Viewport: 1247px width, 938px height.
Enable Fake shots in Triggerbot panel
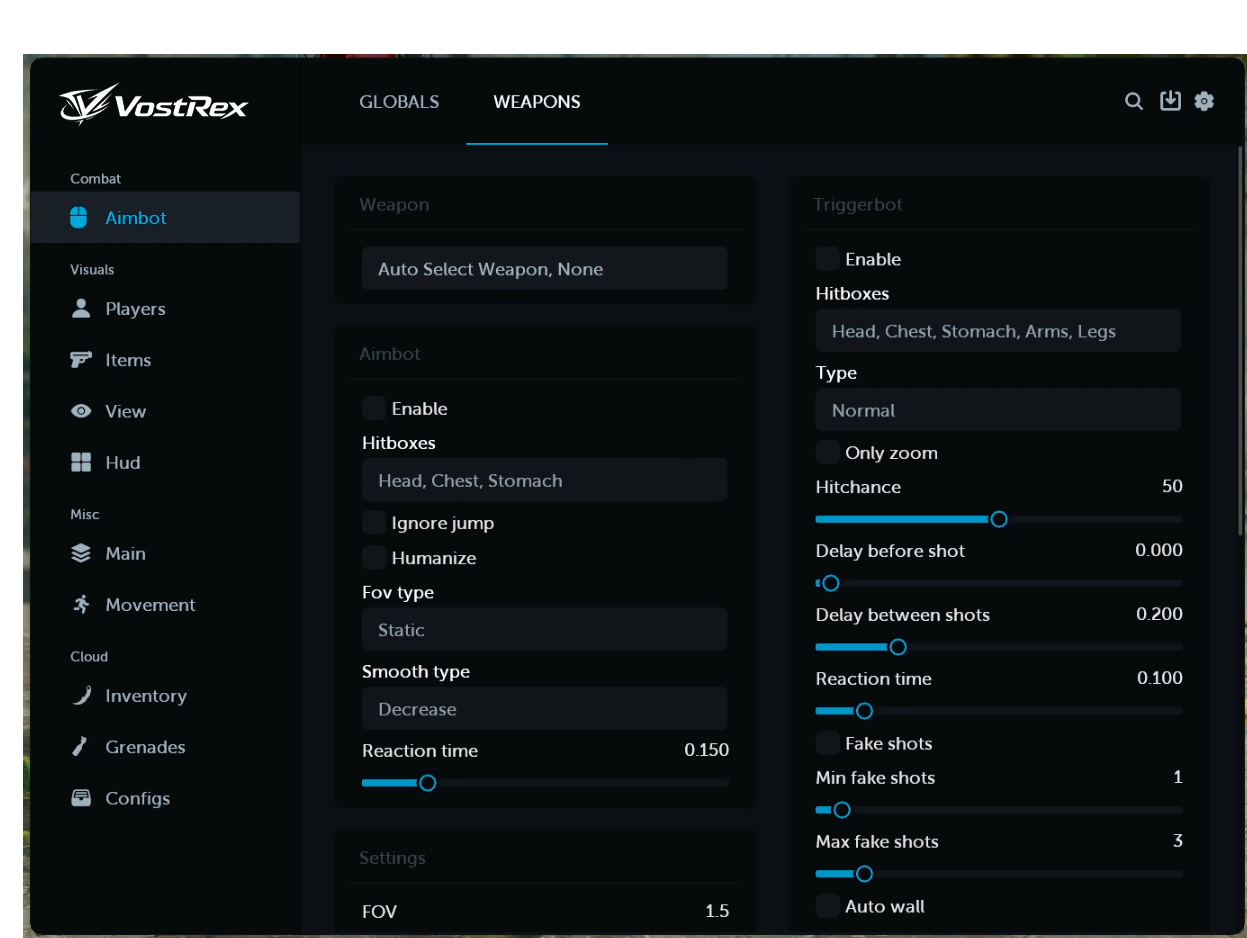pyautogui.click(x=827, y=743)
